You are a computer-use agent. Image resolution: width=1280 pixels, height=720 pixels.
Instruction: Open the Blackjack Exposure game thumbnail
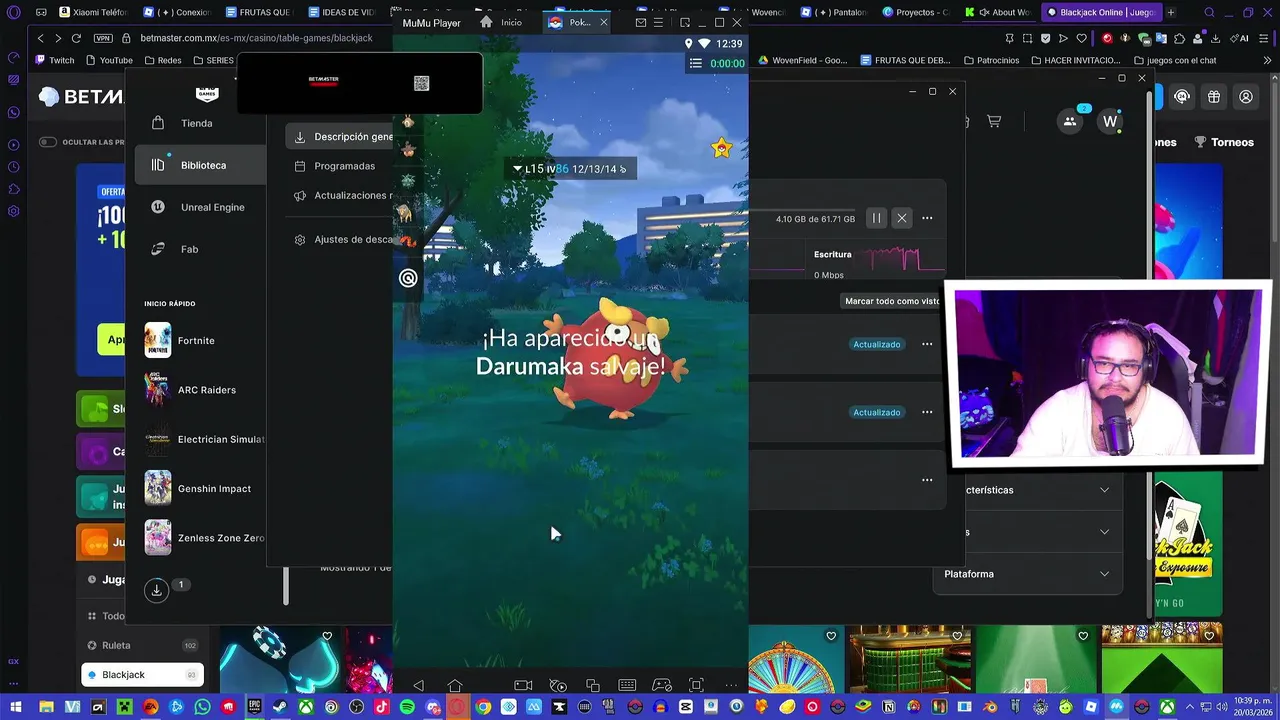point(1188,545)
